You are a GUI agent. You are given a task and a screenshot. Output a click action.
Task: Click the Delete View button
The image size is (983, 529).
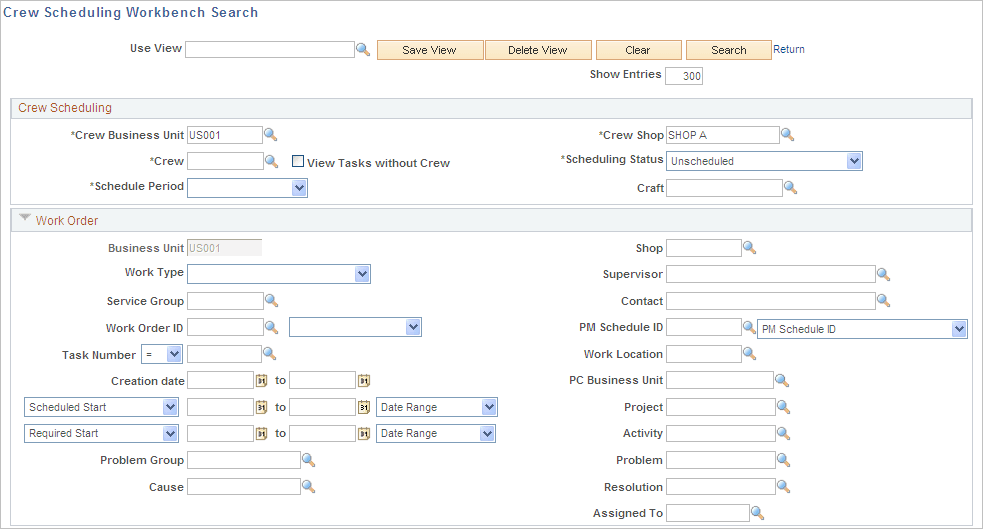click(x=538, y=50)
